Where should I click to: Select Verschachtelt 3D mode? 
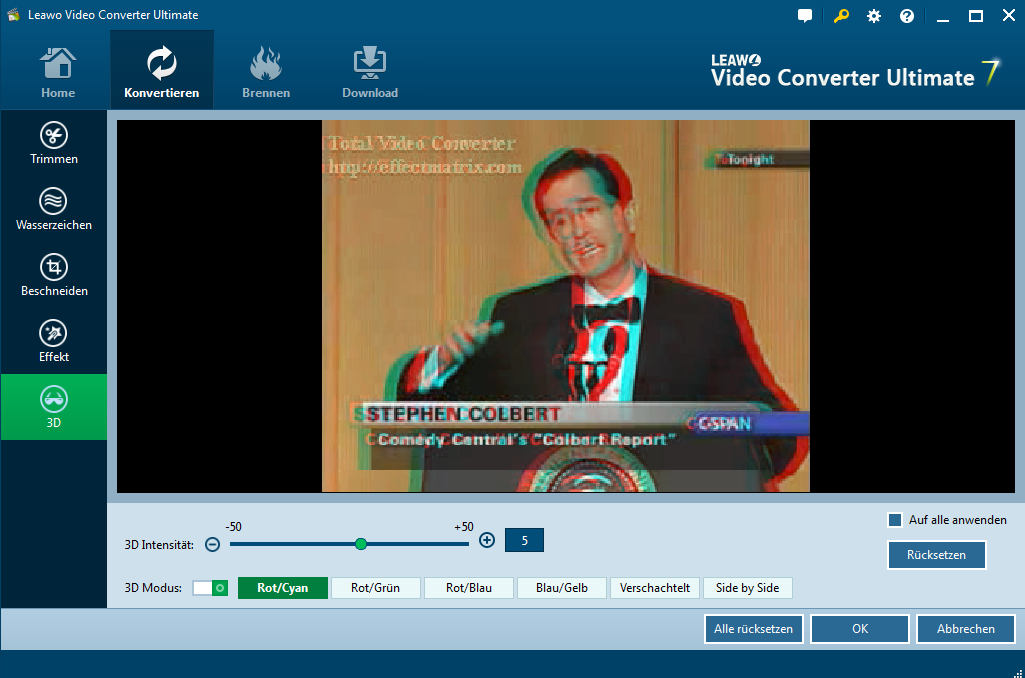(x=654, y=588)
